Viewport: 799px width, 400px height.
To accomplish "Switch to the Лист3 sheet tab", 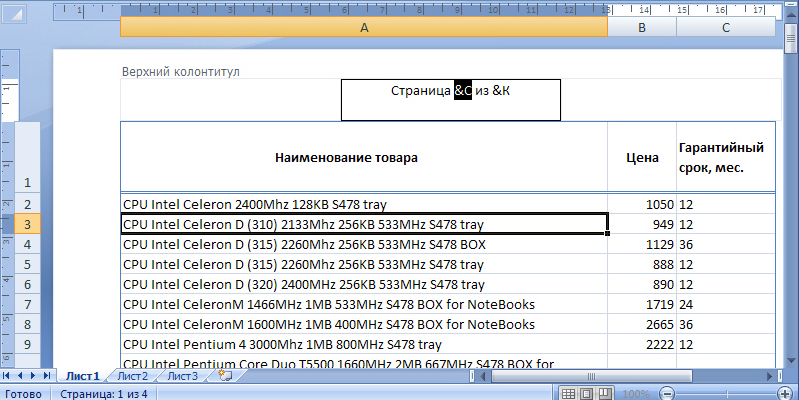I will [x=182, y=376].
